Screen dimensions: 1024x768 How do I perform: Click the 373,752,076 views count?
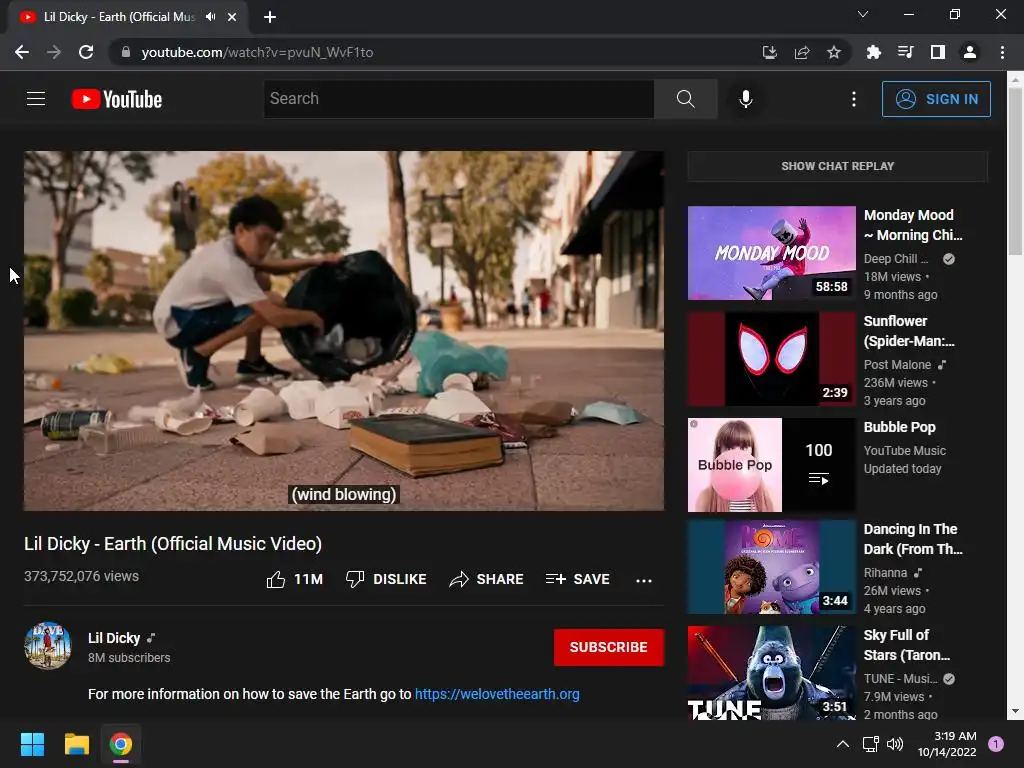click(82, 576)
